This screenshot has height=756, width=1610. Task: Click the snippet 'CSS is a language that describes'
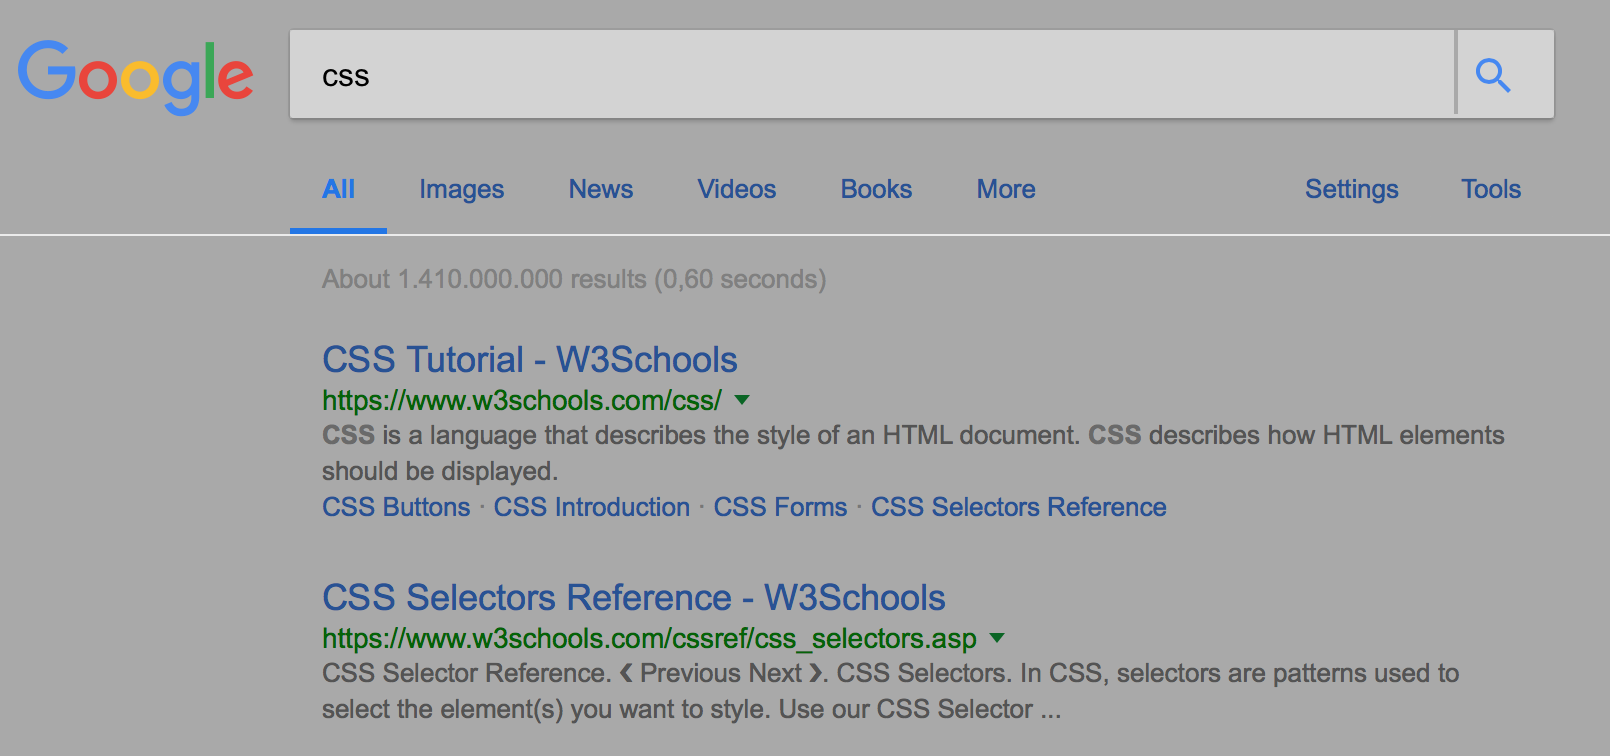[913, 453]
